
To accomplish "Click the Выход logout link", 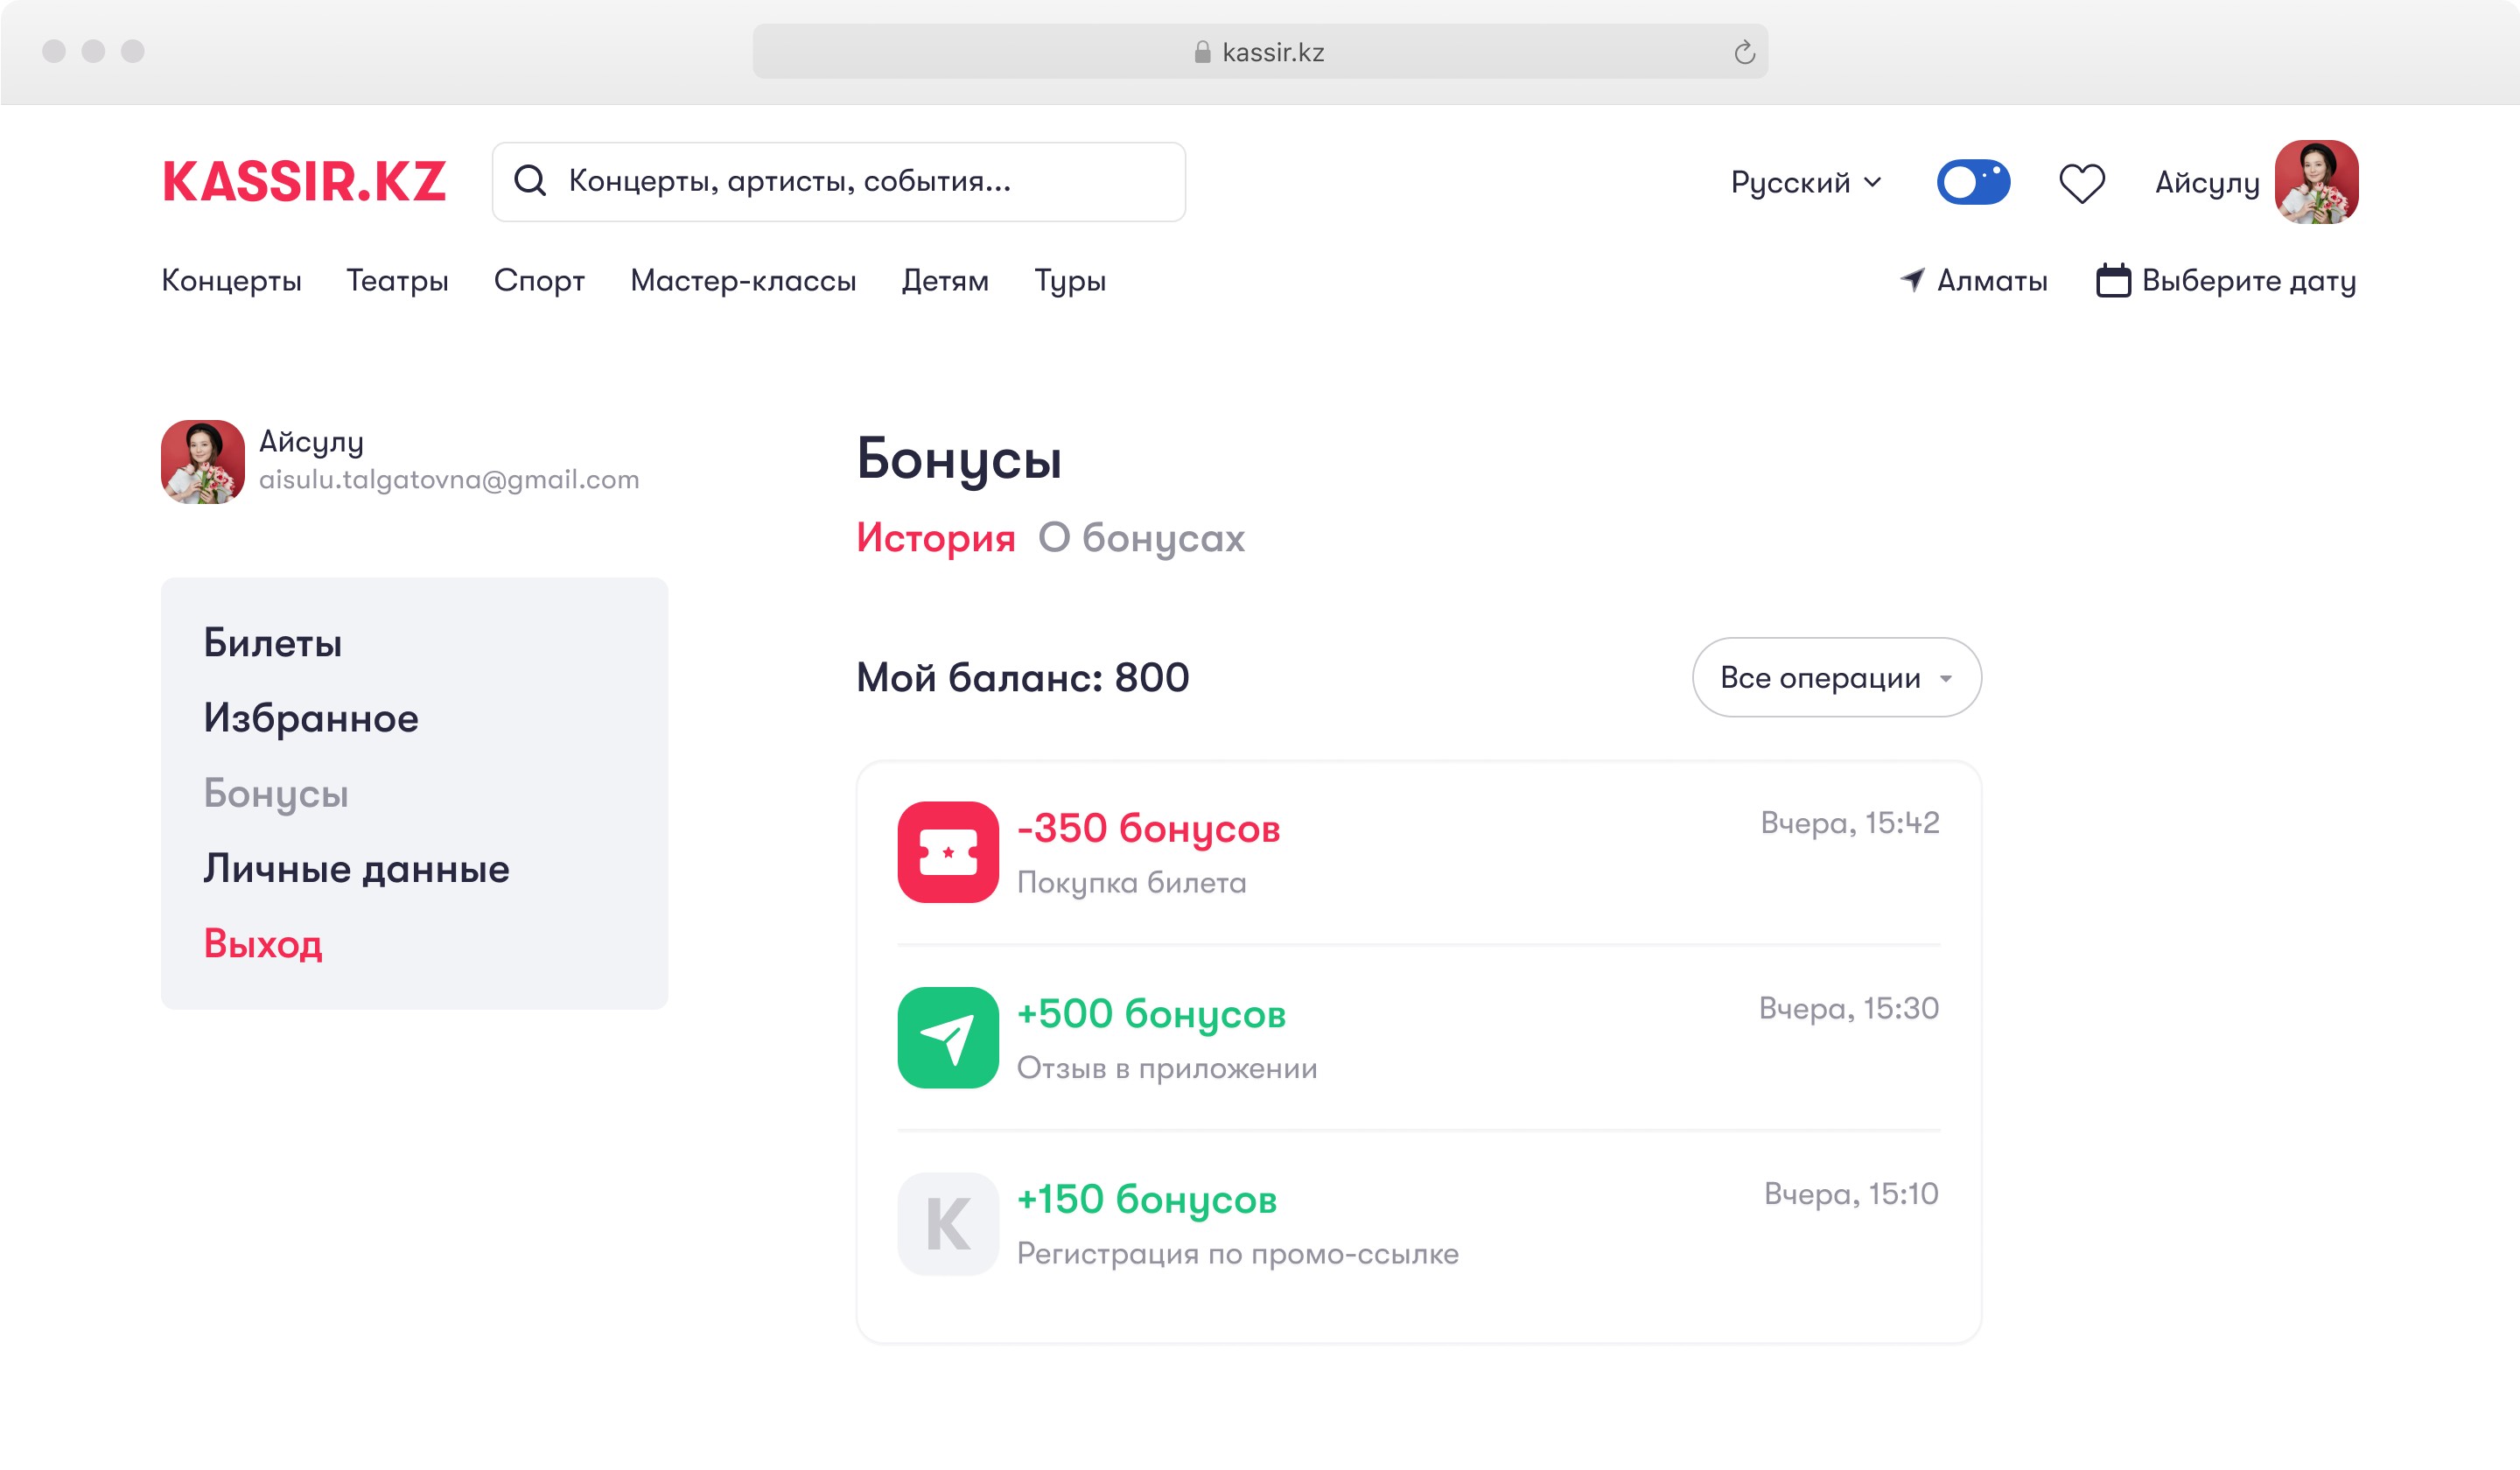I will tap(263, 944).
